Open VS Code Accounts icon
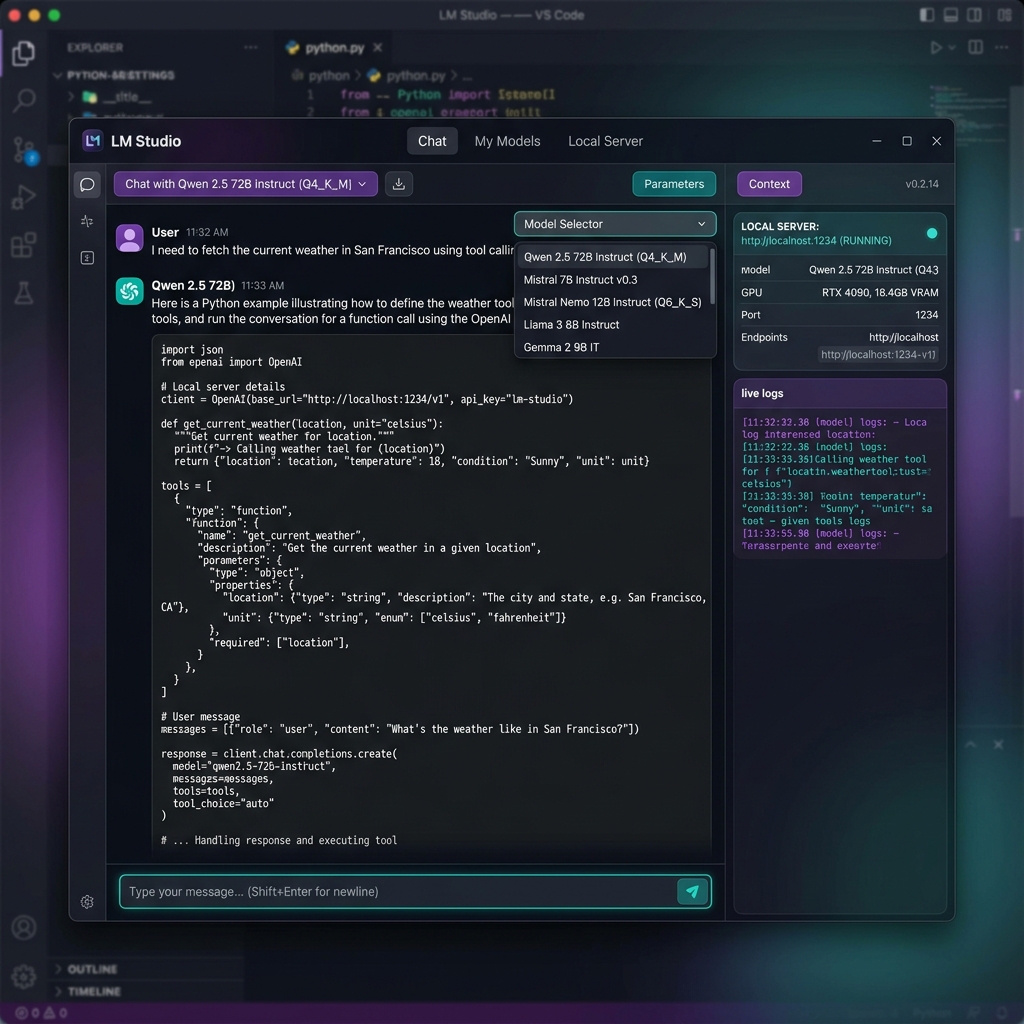This screenshot has width=1024, height=1024. tap(24, 927)
